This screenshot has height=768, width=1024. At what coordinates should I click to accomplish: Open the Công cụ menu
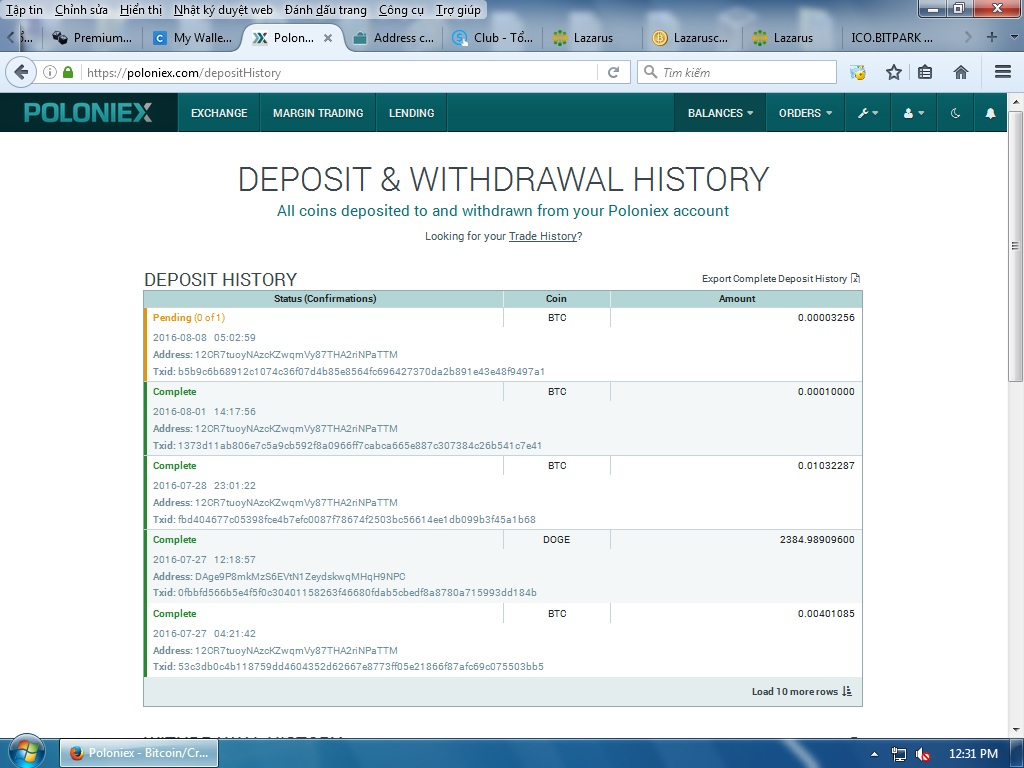(x=401, y=10)
